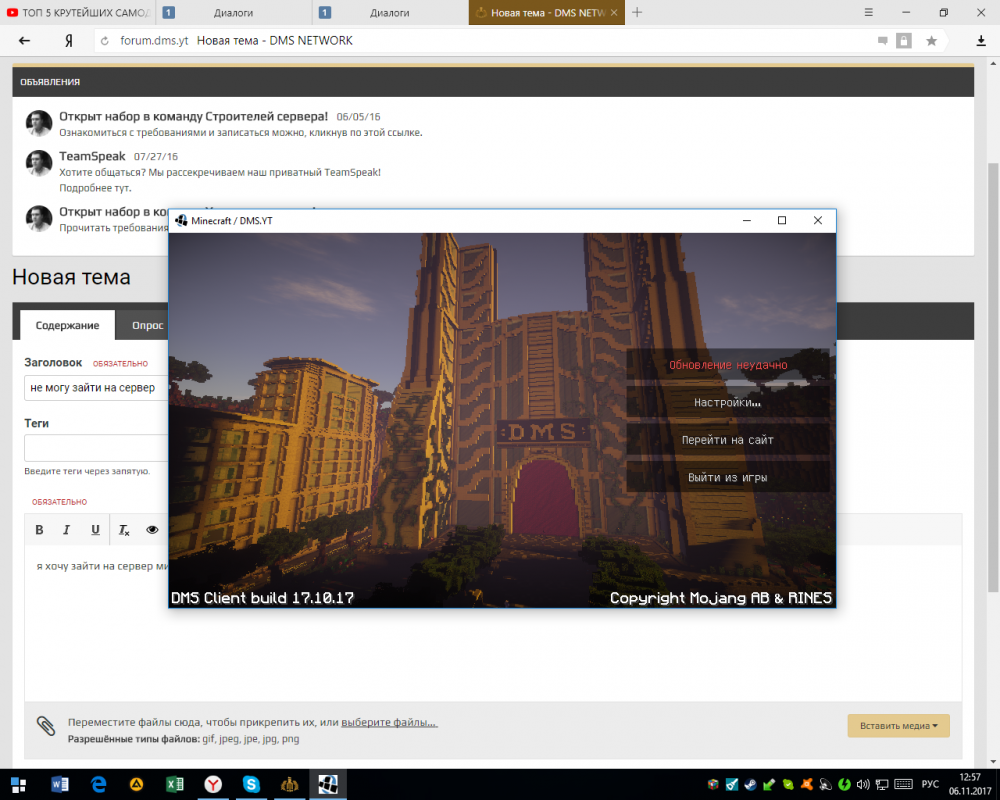This screenshot has height=800, width=1000.
Task: Toggle the editor preview eye icon
Action: coord(153,530)
